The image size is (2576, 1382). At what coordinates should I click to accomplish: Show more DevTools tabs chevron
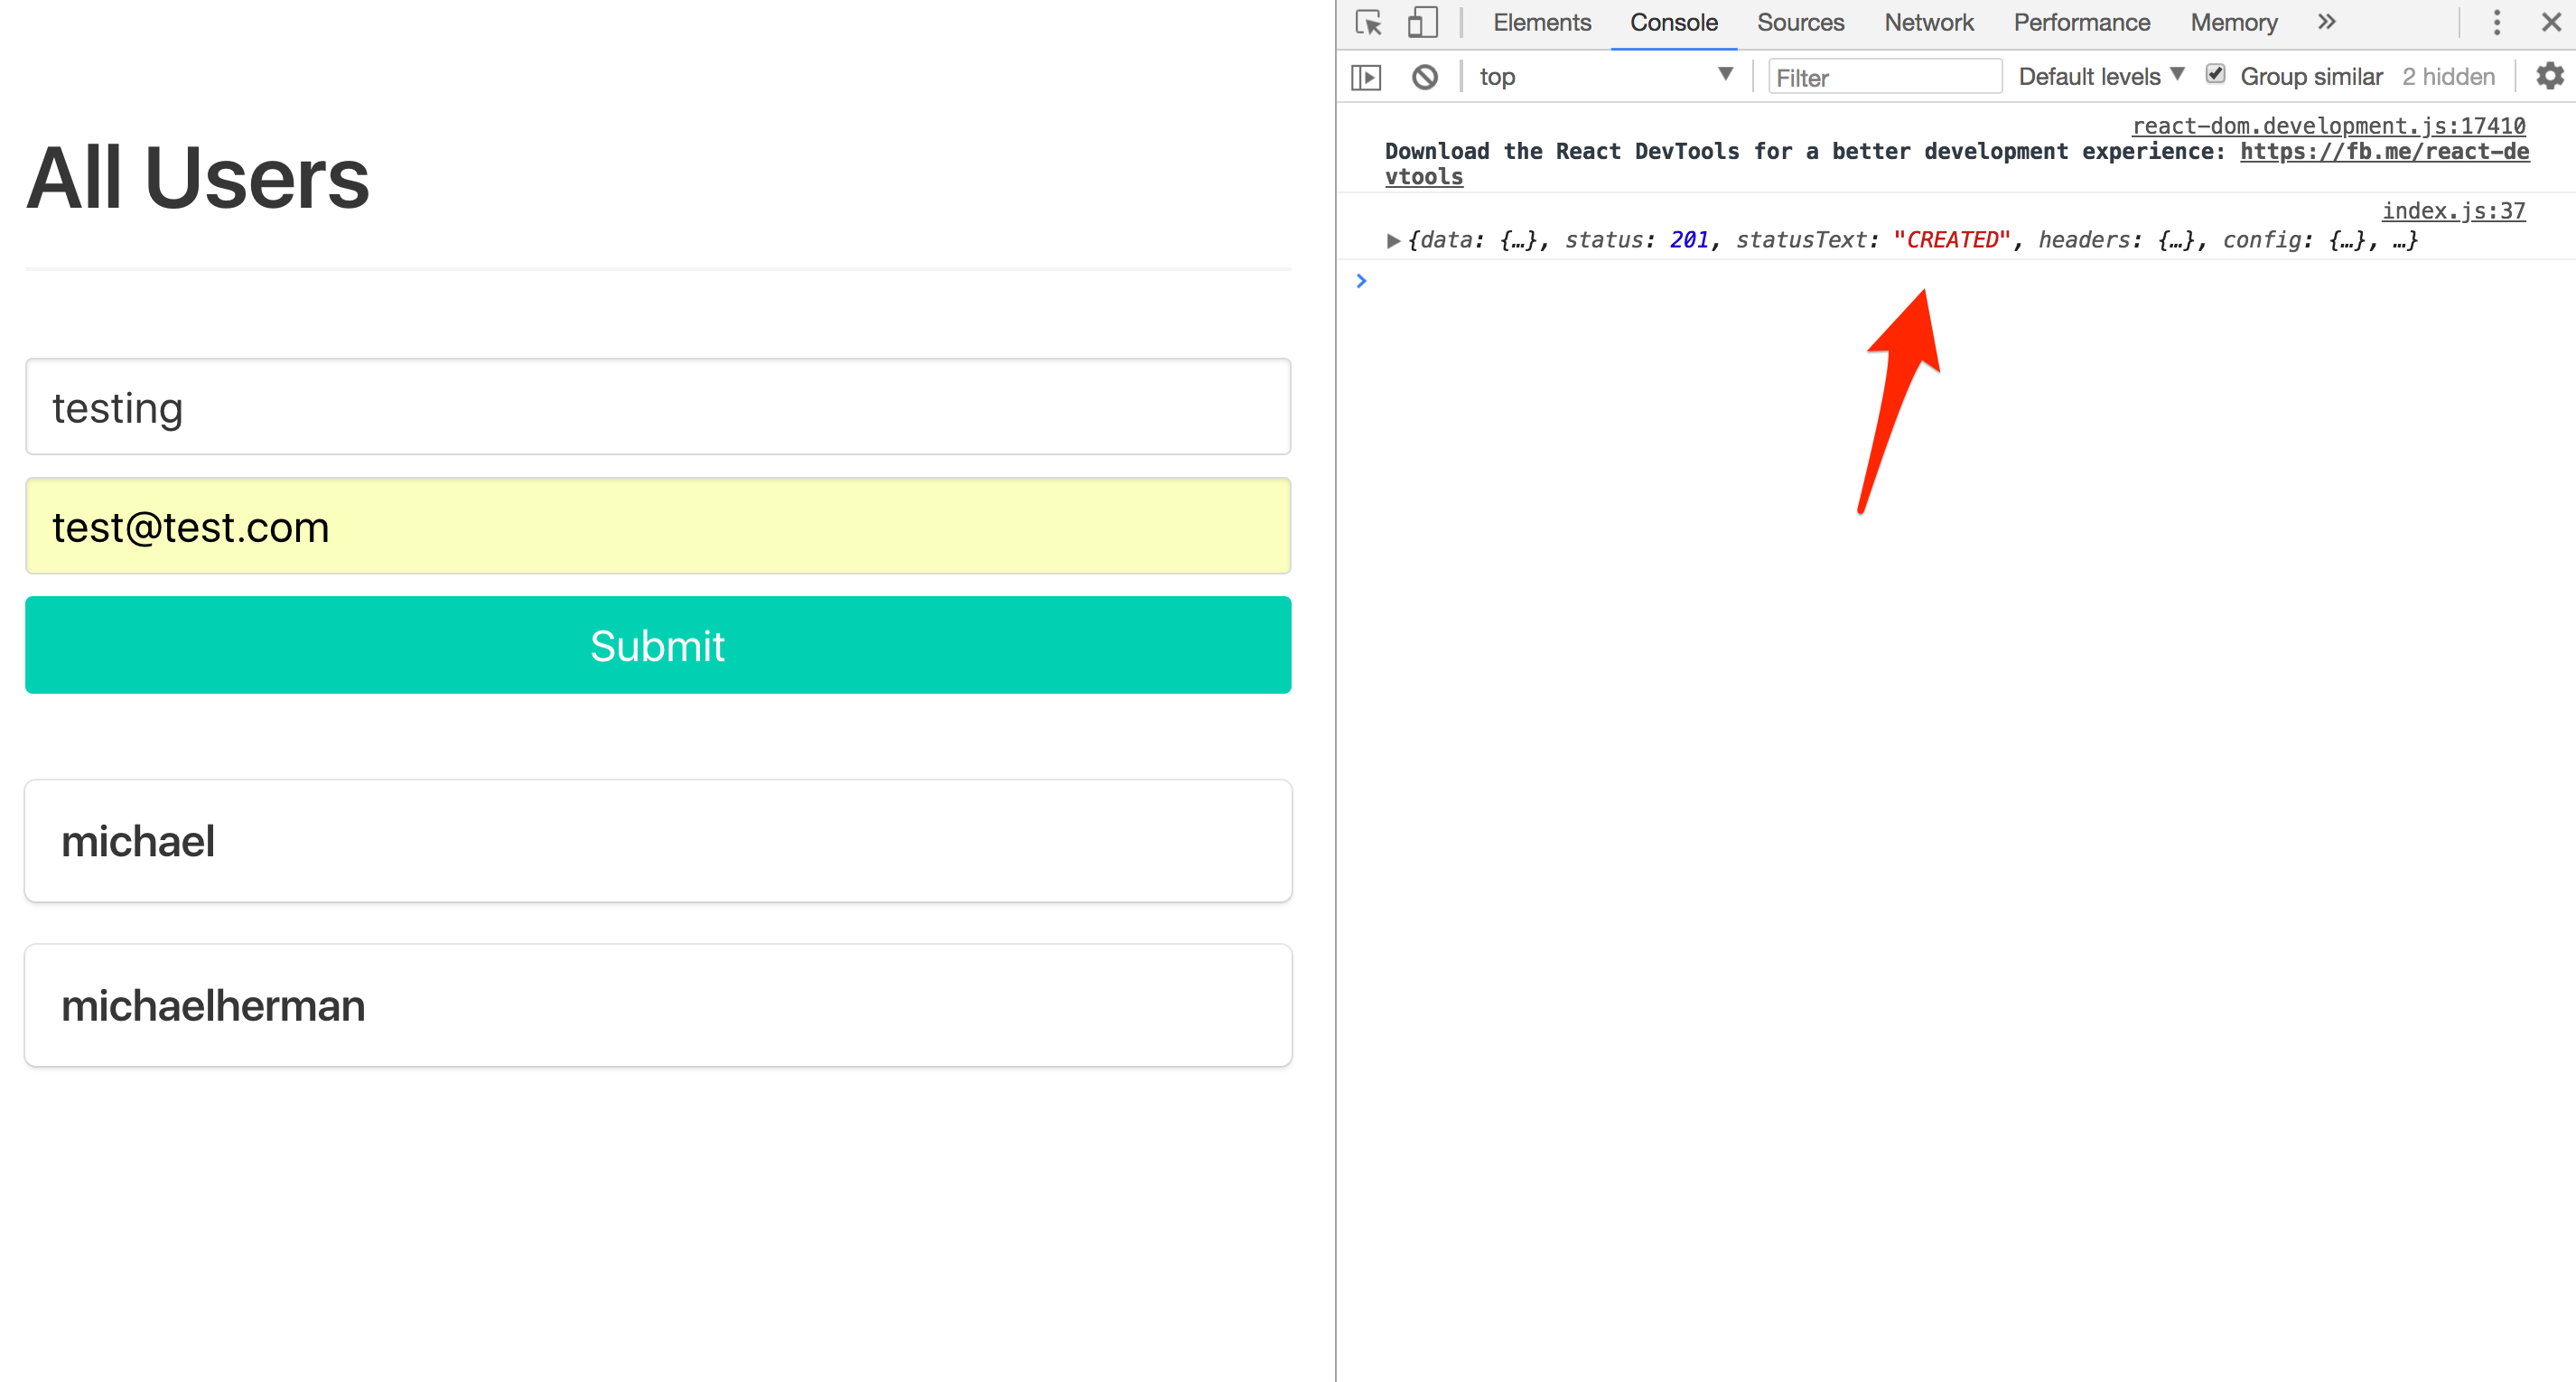coord(2327,23)
